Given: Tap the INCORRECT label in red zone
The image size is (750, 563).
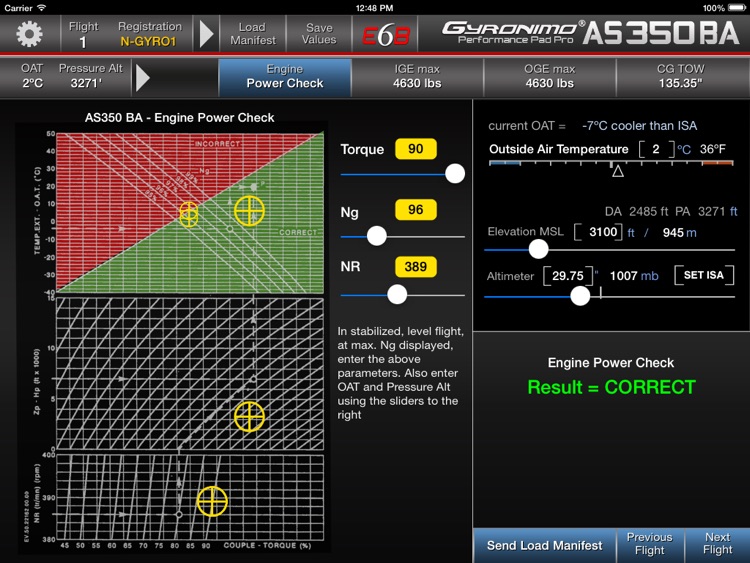Looking at the screenshot, I should coord(217,144).
